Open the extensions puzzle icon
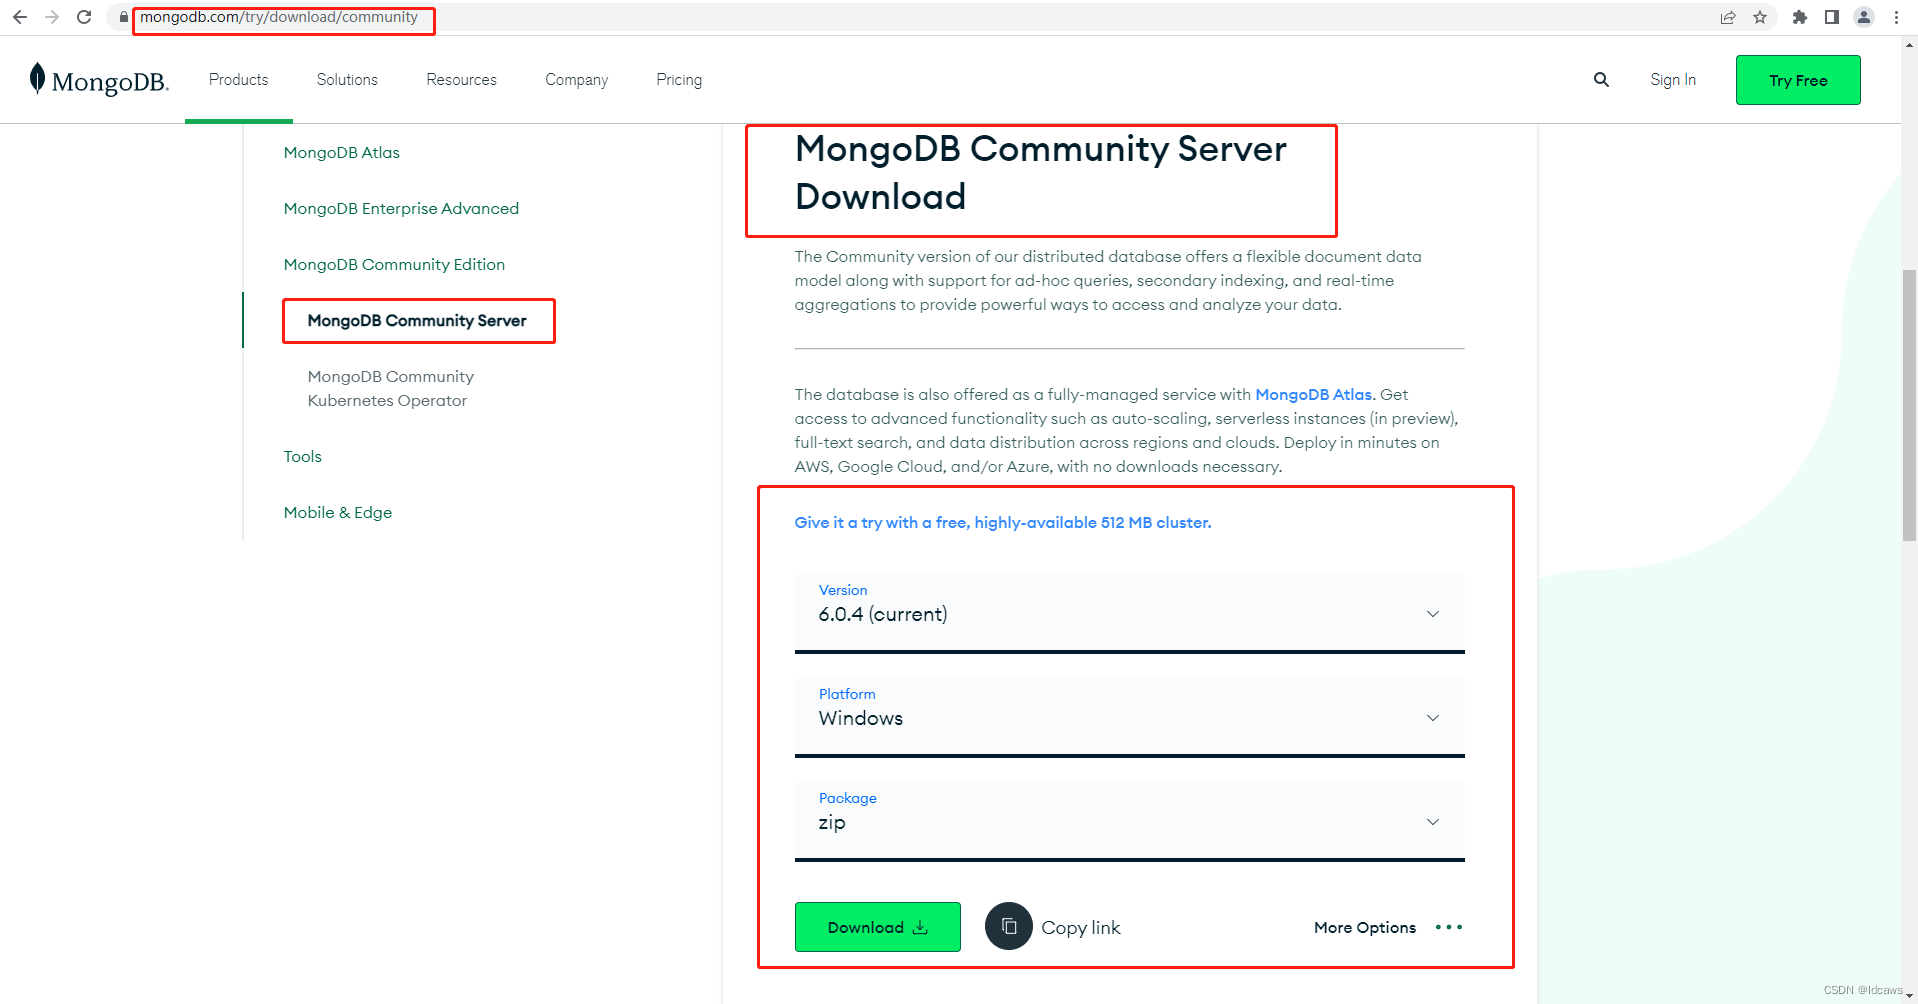1918x1004 pixels. click(1800, 17)
